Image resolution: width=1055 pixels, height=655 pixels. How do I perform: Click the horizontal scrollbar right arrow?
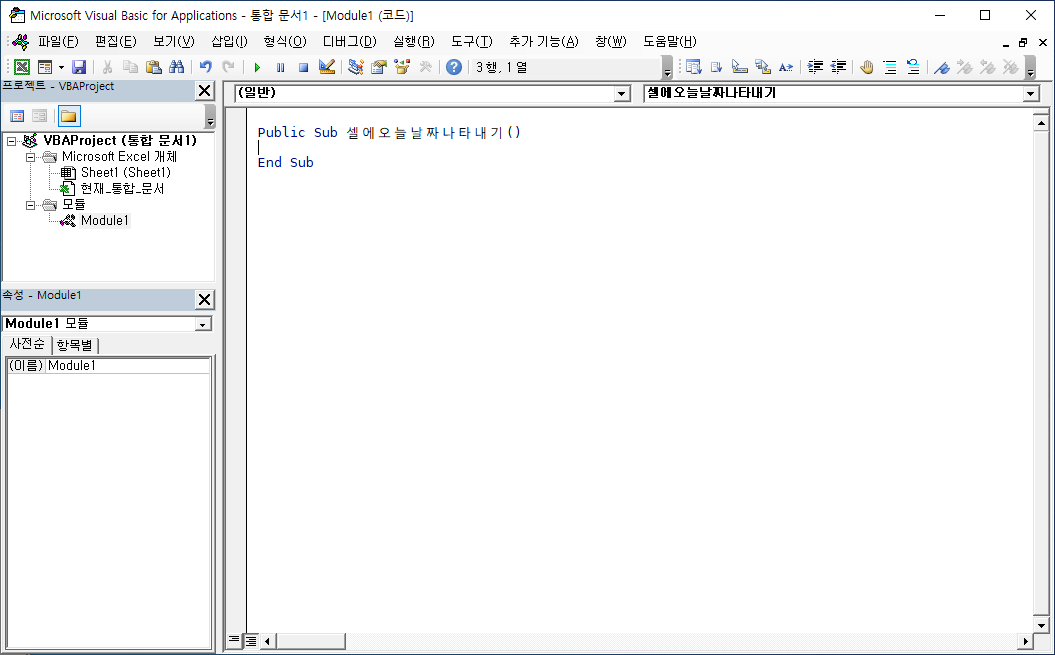[1025, 641]
